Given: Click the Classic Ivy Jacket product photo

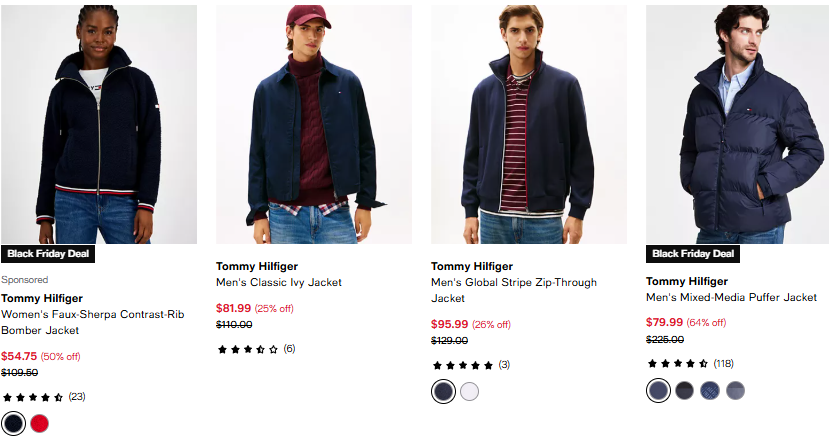Looking at the screenshot, I should click(313, 125).
